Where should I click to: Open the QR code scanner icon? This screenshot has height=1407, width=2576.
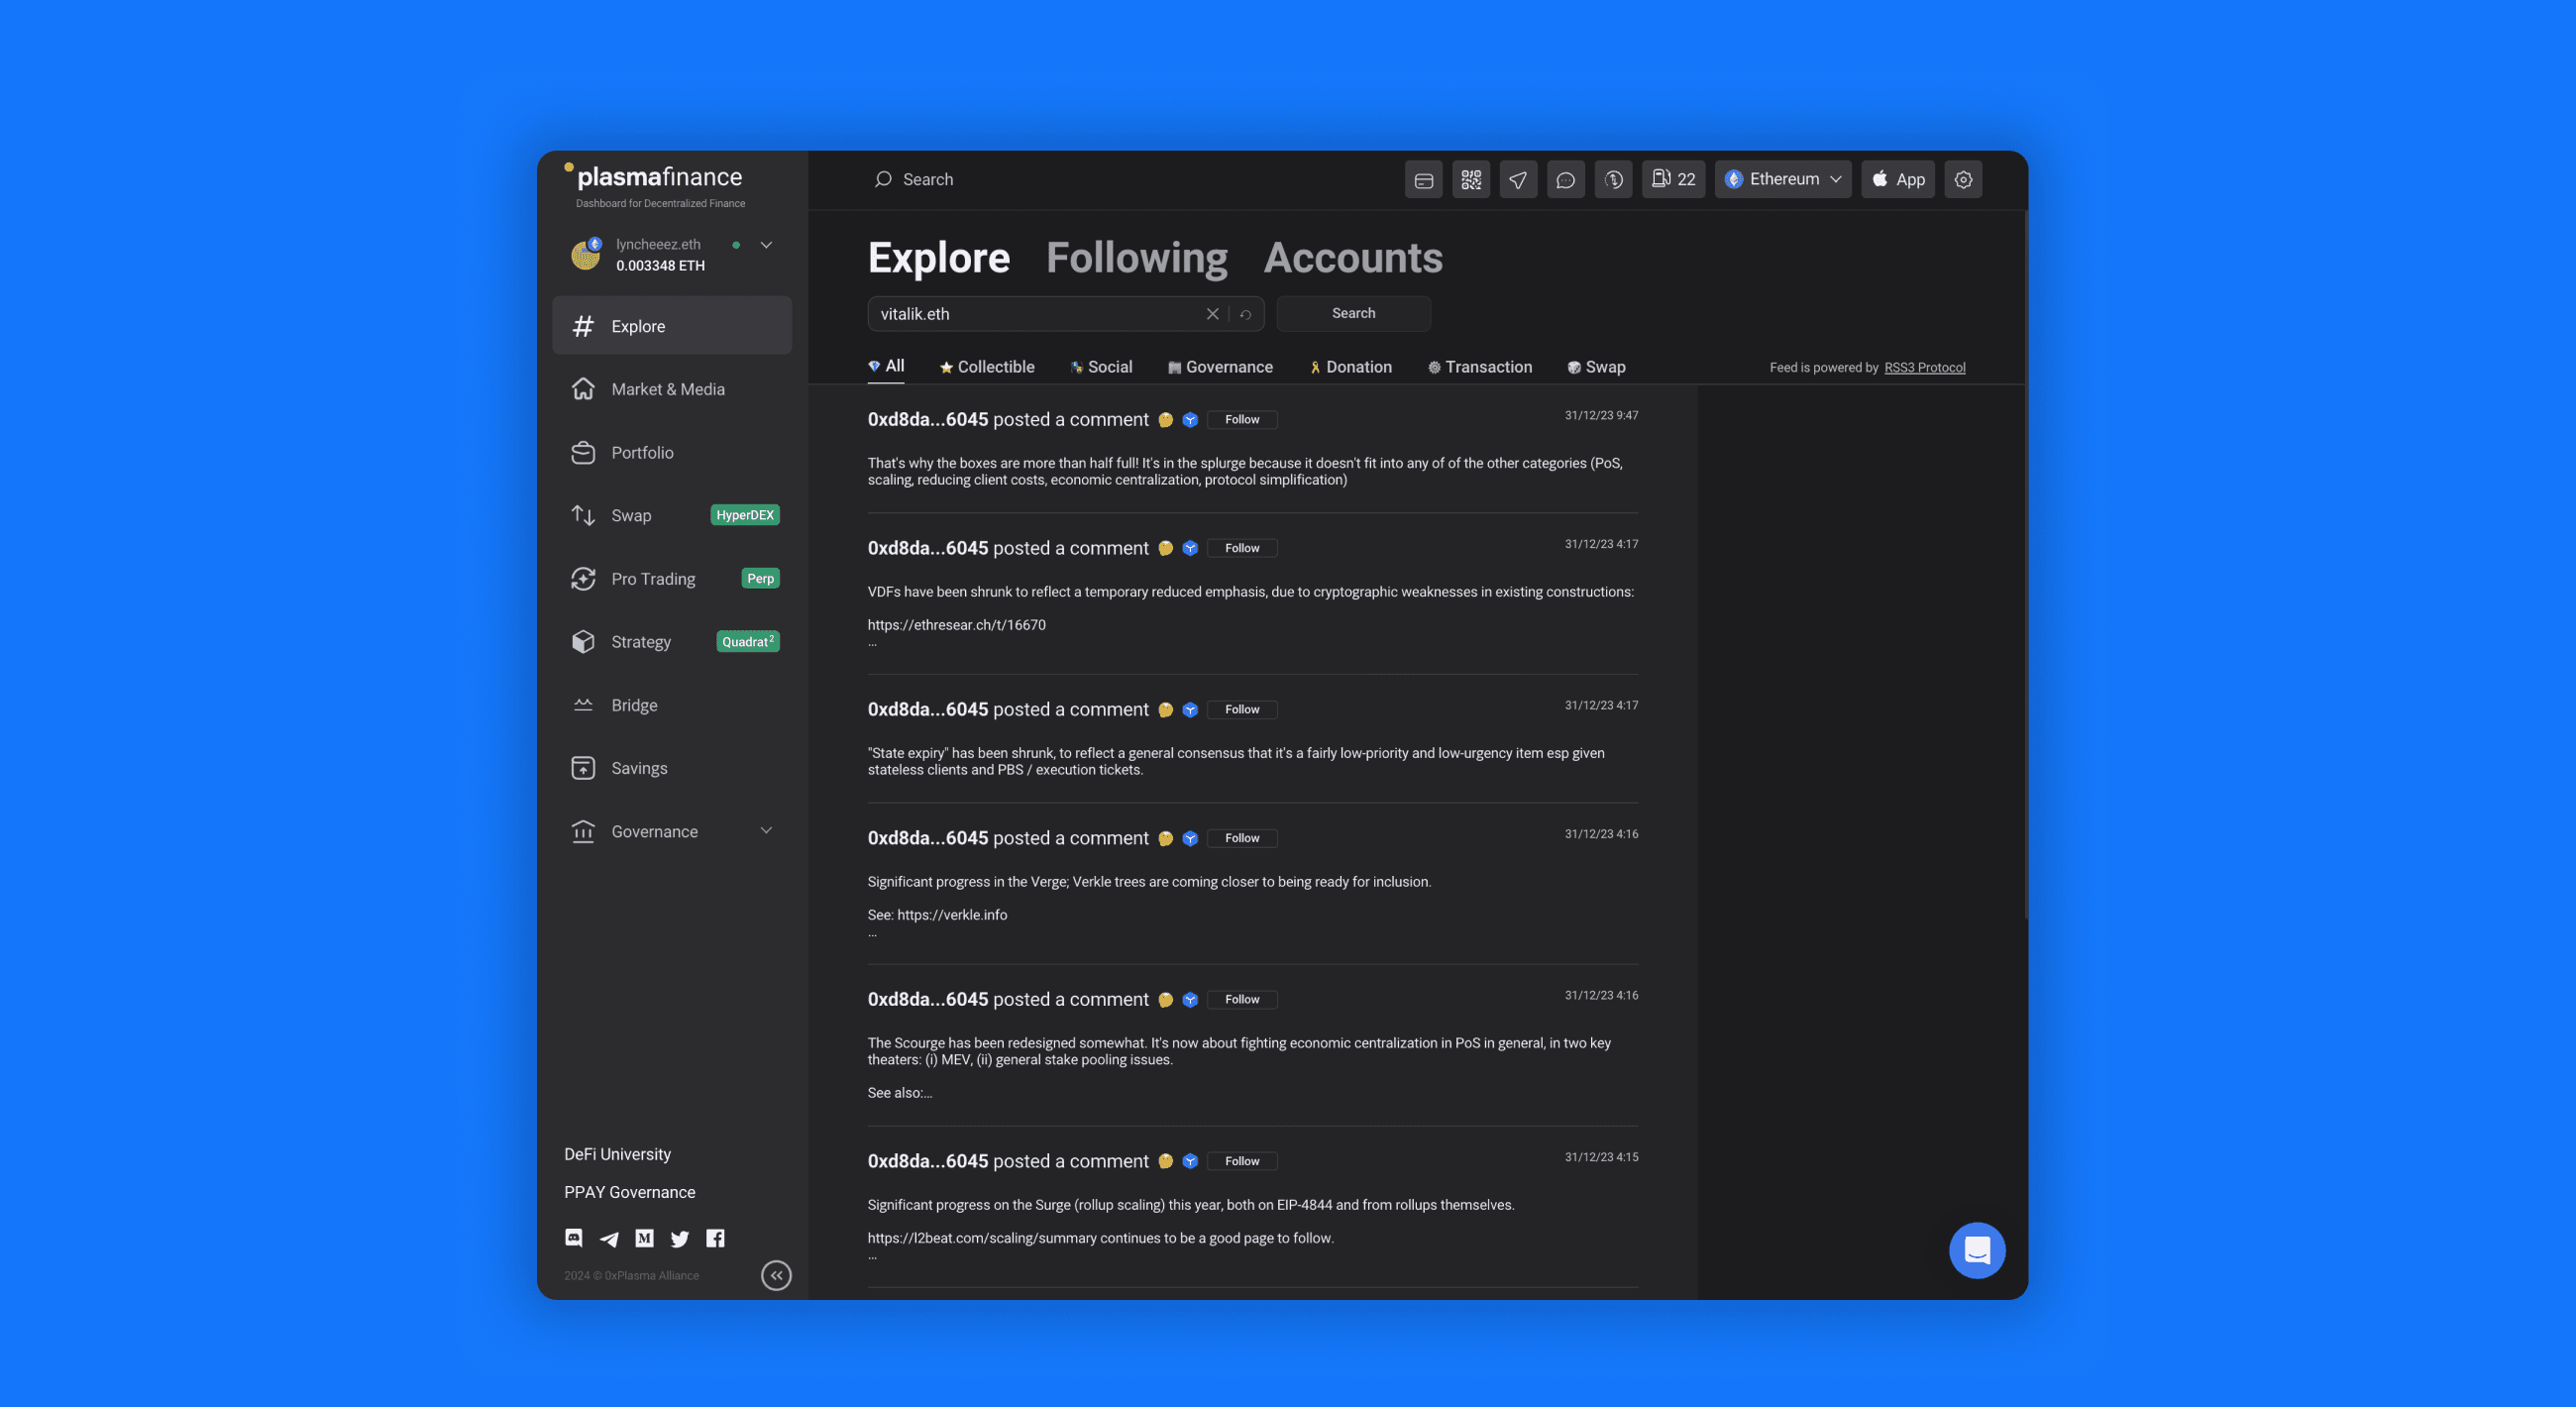point(1471,180)
